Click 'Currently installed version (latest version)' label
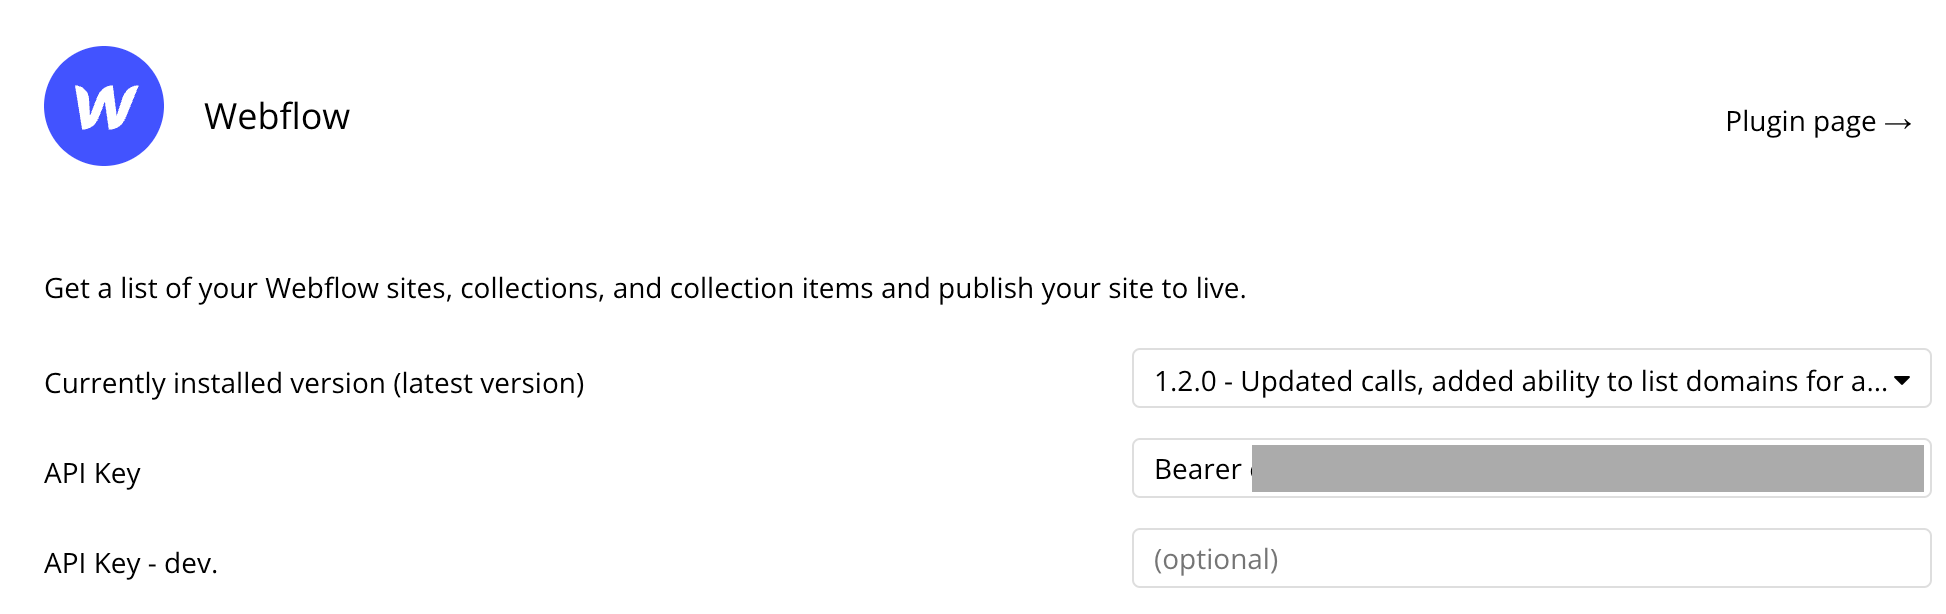The image size is (1946, 614). point(314,383)
